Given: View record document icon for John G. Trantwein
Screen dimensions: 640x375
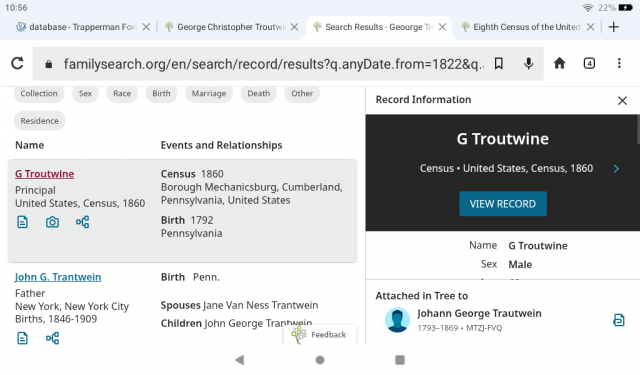Looking at the screenshot, I should tap(22, 338).
